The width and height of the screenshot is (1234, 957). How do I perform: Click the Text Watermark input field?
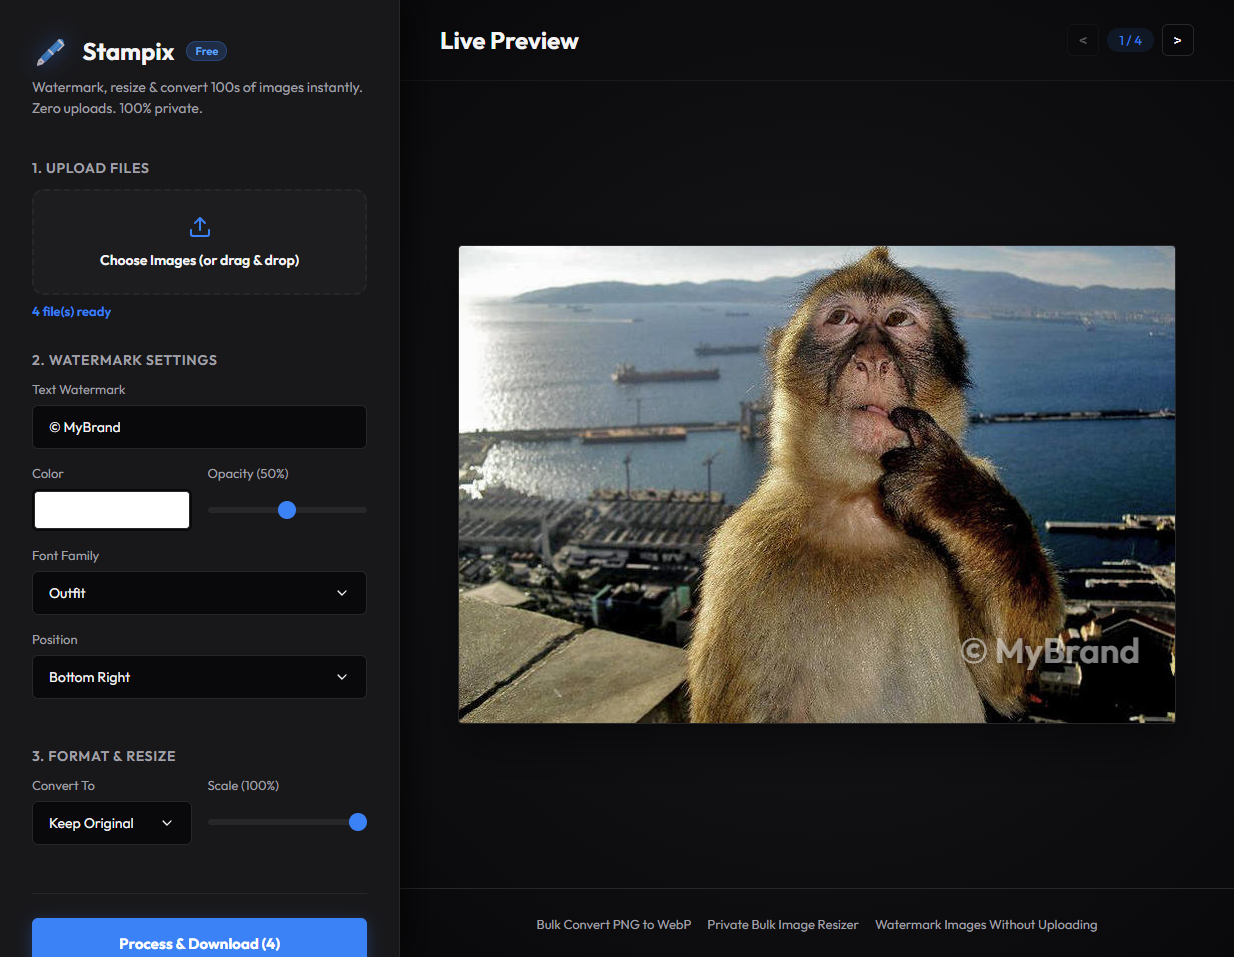(199, 426)
